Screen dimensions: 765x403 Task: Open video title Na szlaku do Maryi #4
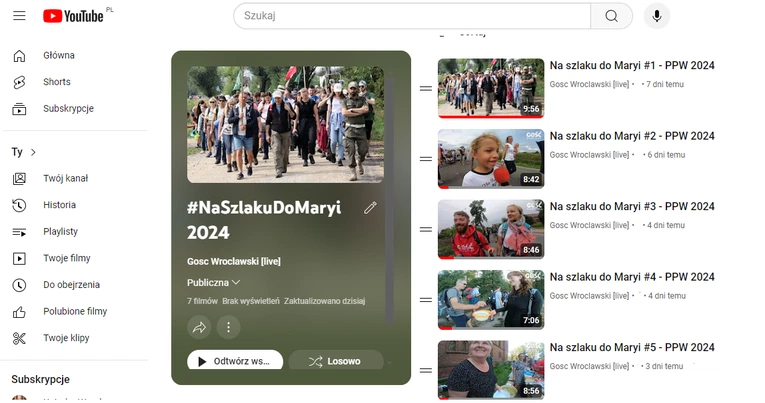pyautogui.click(x=632, y=277)
